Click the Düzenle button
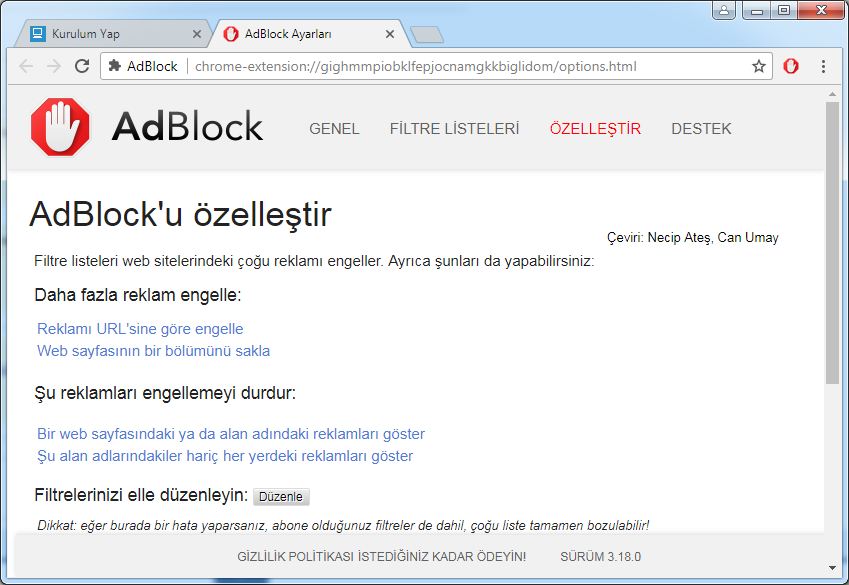 click(x=281, y=497)
